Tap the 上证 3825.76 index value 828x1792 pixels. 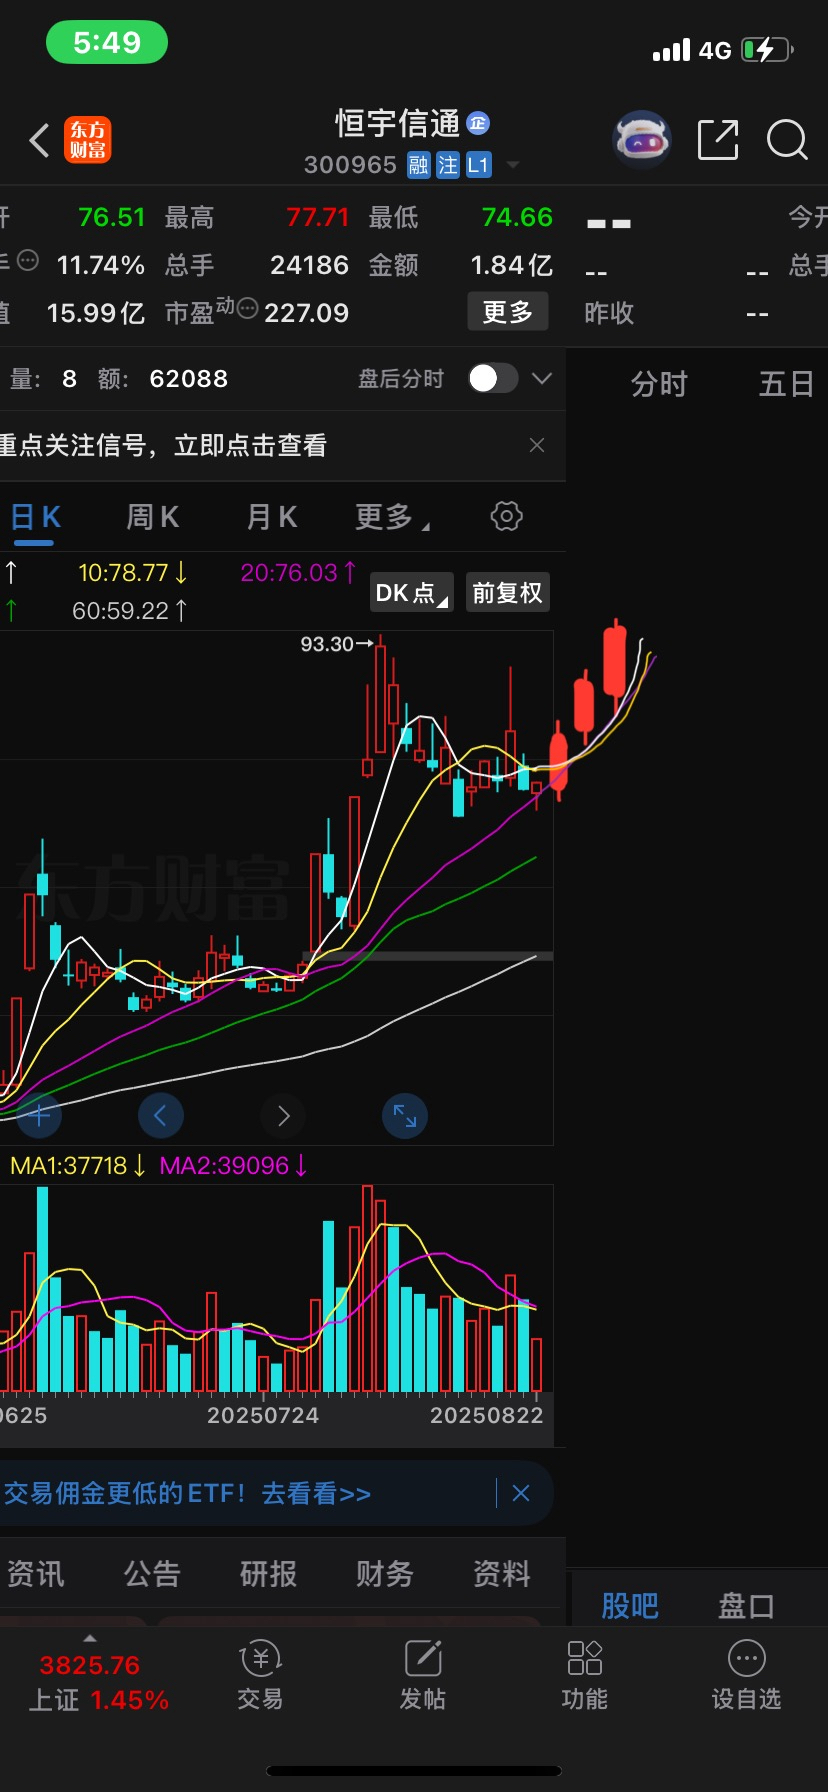[x=90, y=1665]
